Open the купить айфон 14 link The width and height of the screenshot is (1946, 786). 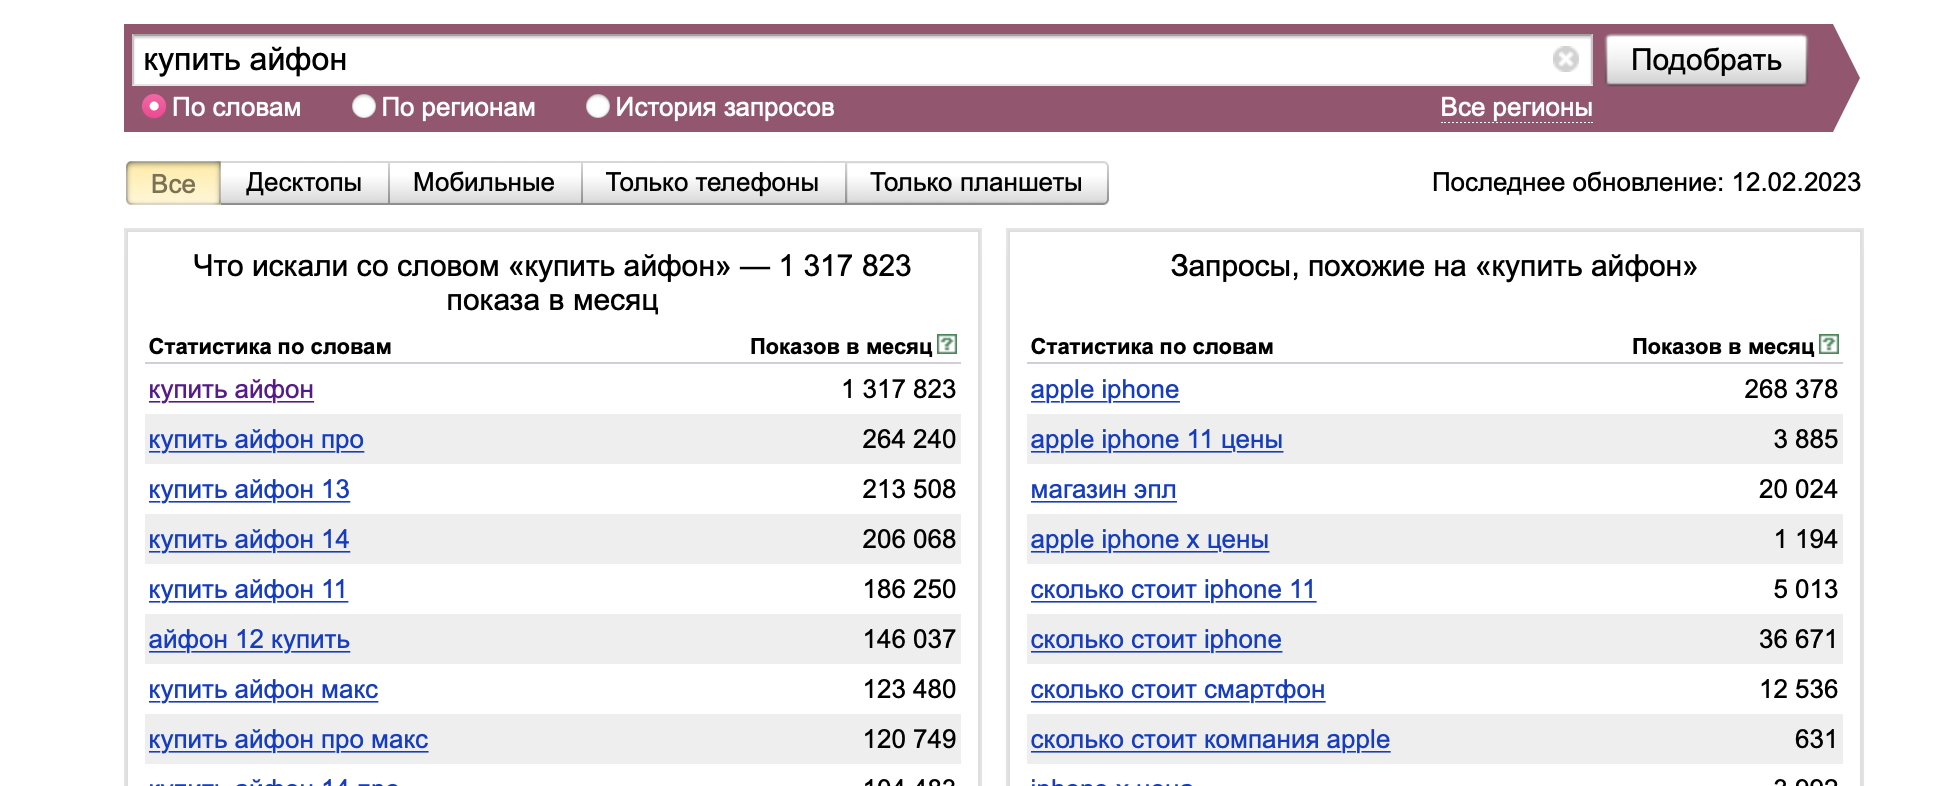click(x=249, y=539)
